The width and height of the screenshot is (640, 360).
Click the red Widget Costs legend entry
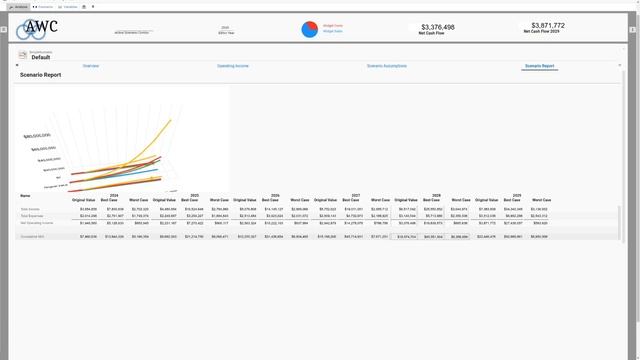333,26
